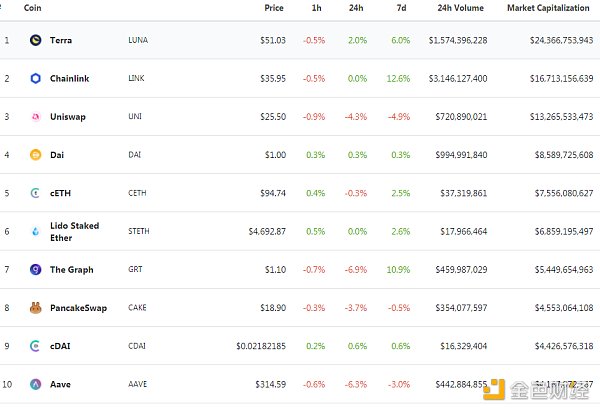Screen dimensions: 600x411
Task: Open the Lido Staked Ether link
Action: point(74,231)
